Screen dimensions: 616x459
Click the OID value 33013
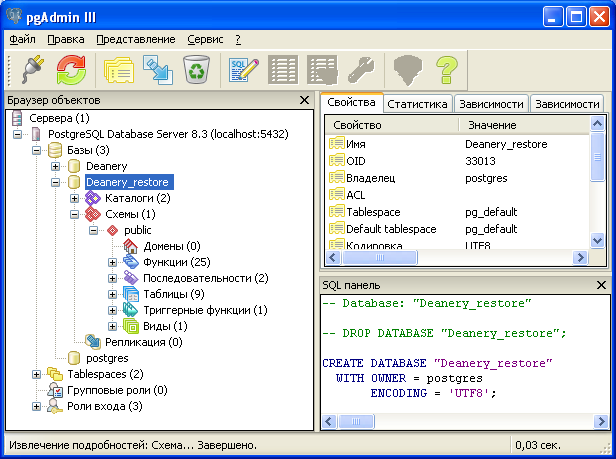[x=480, y=161]
